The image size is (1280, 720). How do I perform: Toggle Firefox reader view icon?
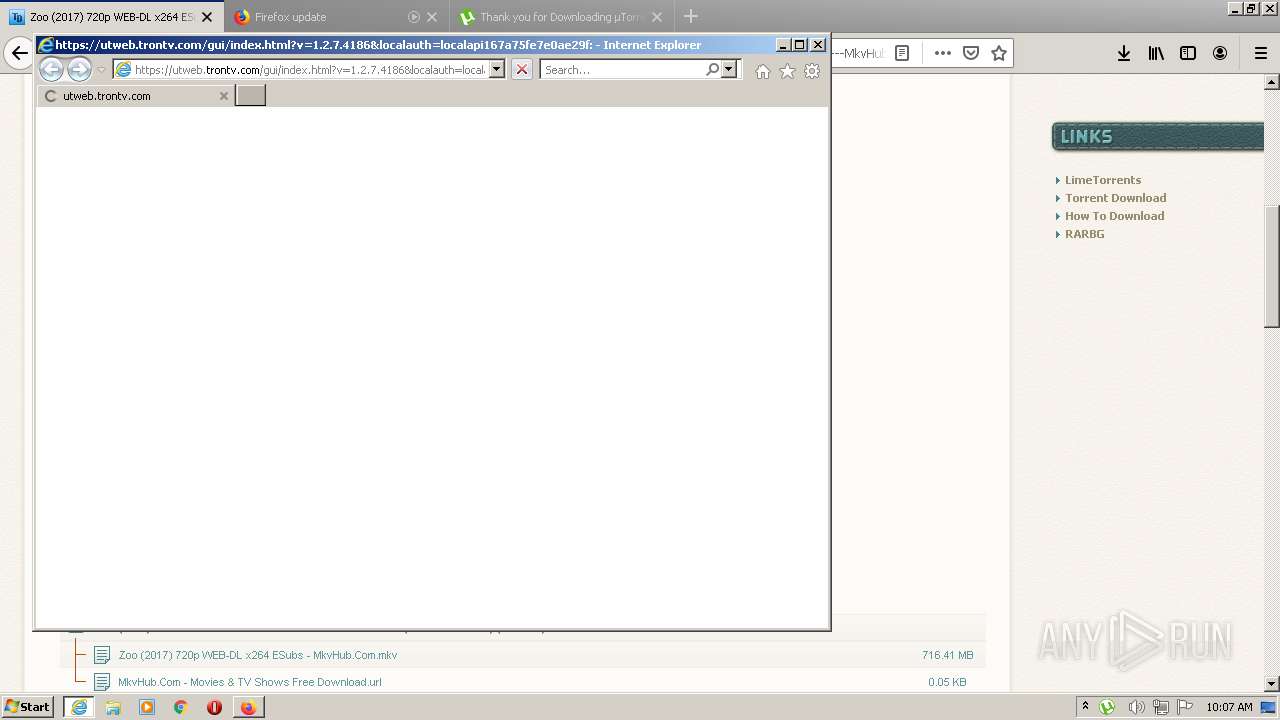(902, 53)
